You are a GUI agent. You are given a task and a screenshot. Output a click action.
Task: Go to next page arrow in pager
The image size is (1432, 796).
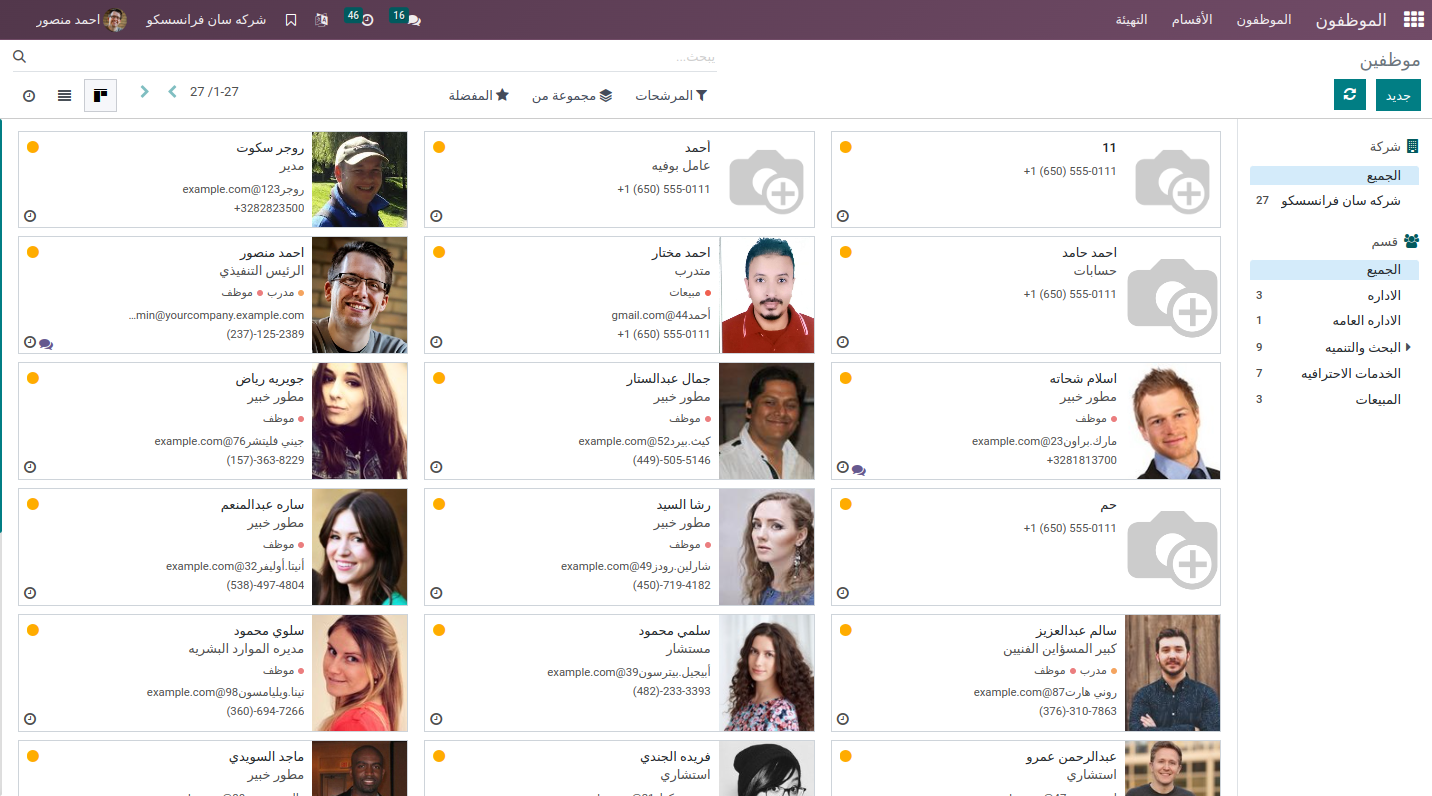(x=144, y=92)
